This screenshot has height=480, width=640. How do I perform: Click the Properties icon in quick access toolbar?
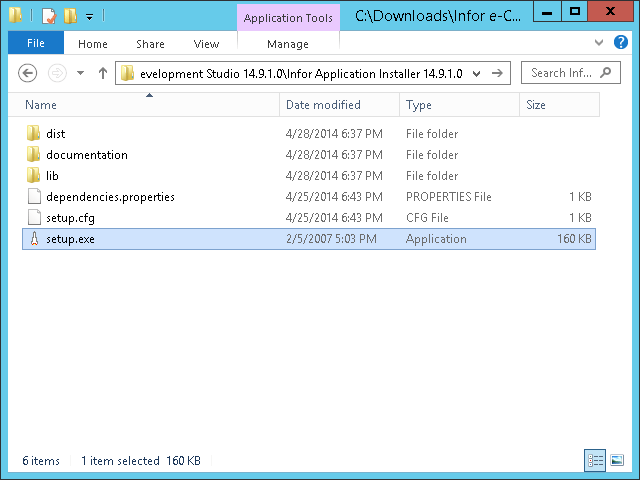48,16
